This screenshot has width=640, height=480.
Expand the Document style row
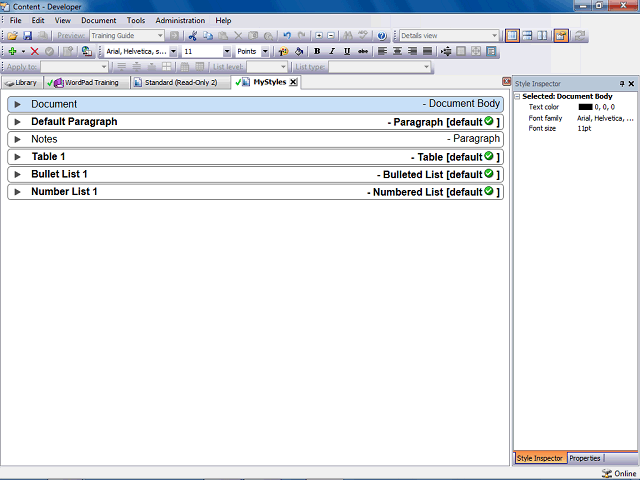point(17,104)
